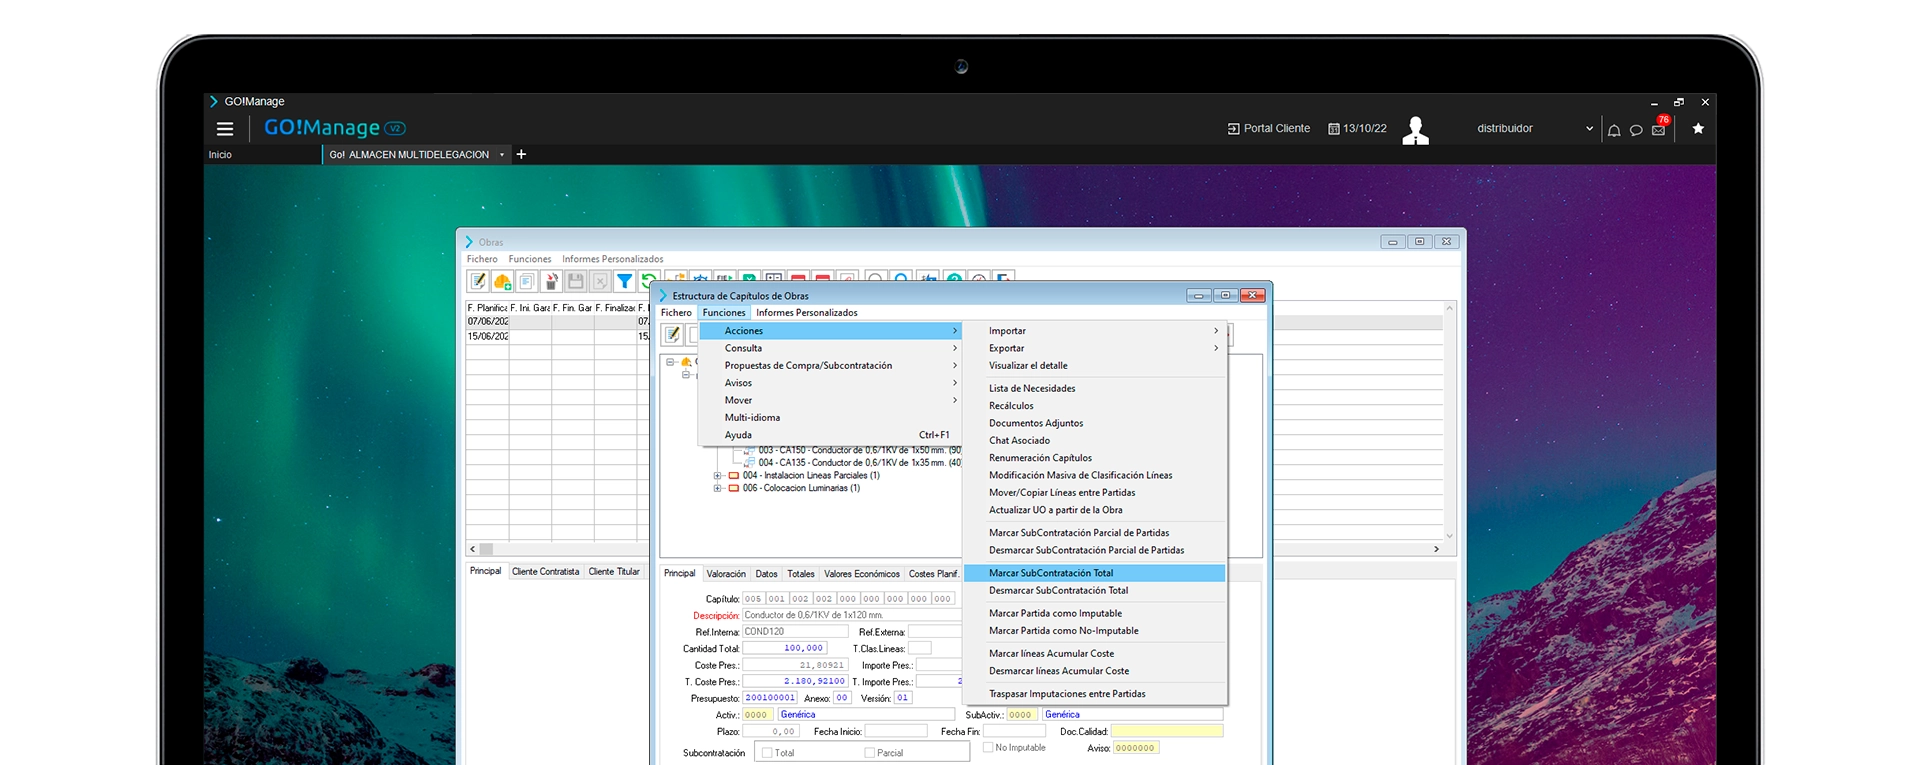Expand the Importar submenu
1920x765 pixels.
[1095, 331]
